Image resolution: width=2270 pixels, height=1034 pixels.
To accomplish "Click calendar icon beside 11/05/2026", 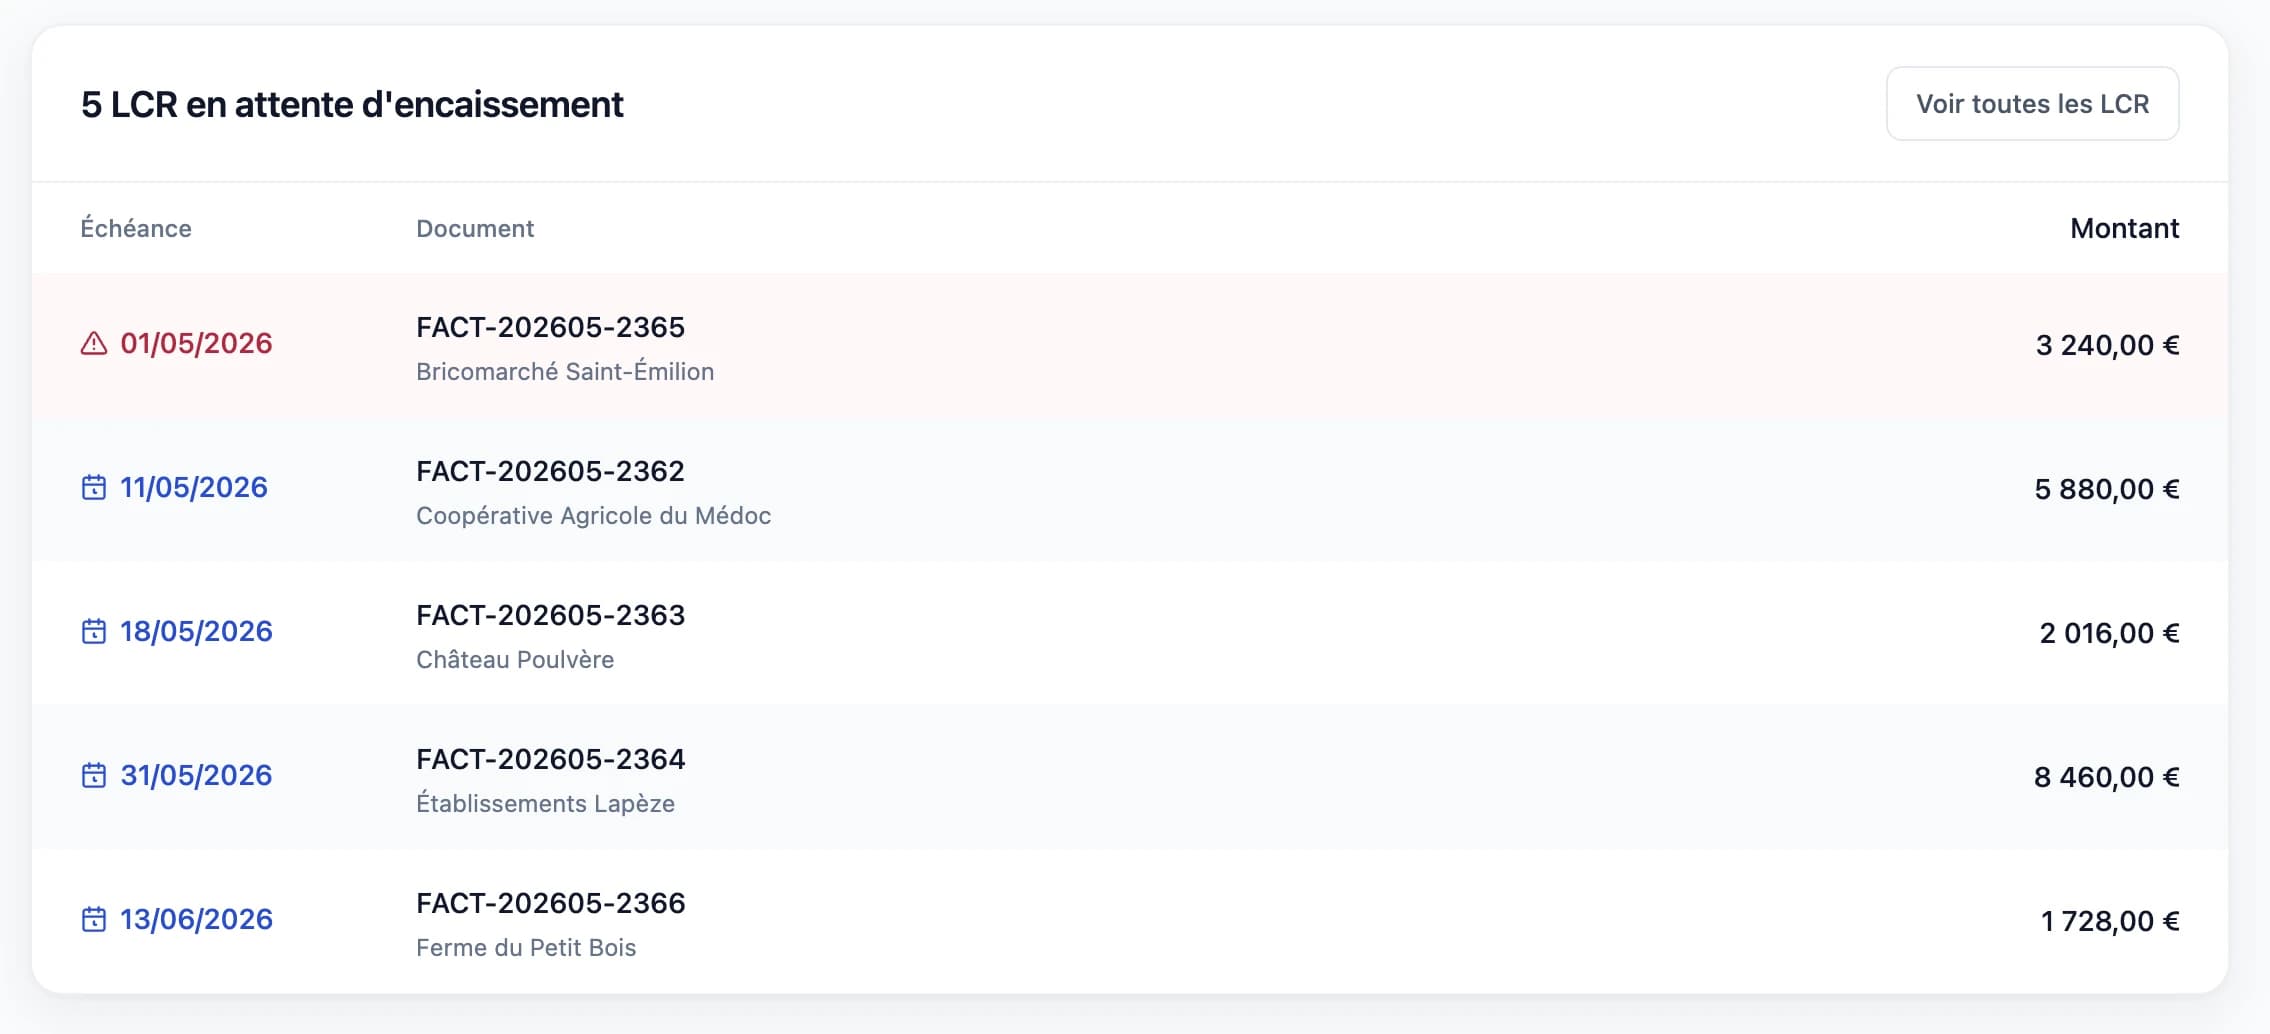I will [x=94, y=488].
